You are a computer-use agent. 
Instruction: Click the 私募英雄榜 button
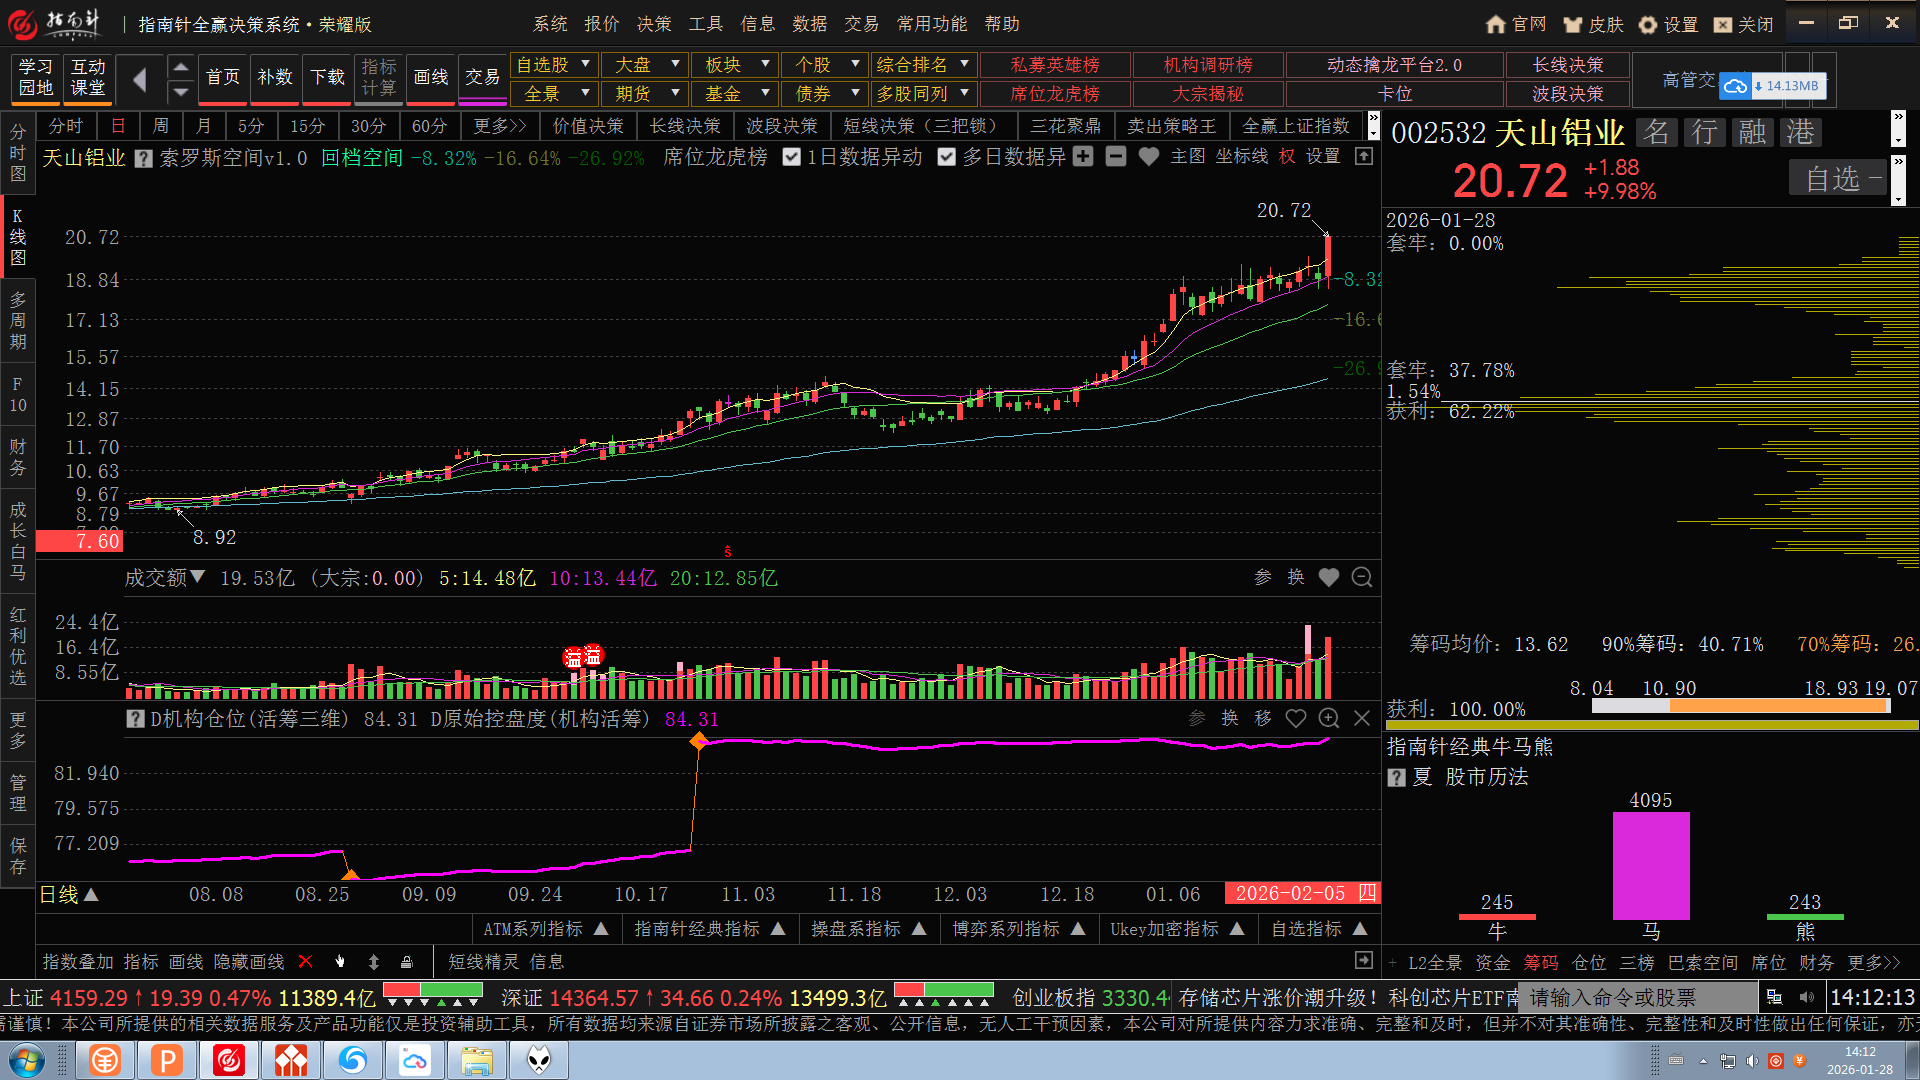pos(1055,65)
